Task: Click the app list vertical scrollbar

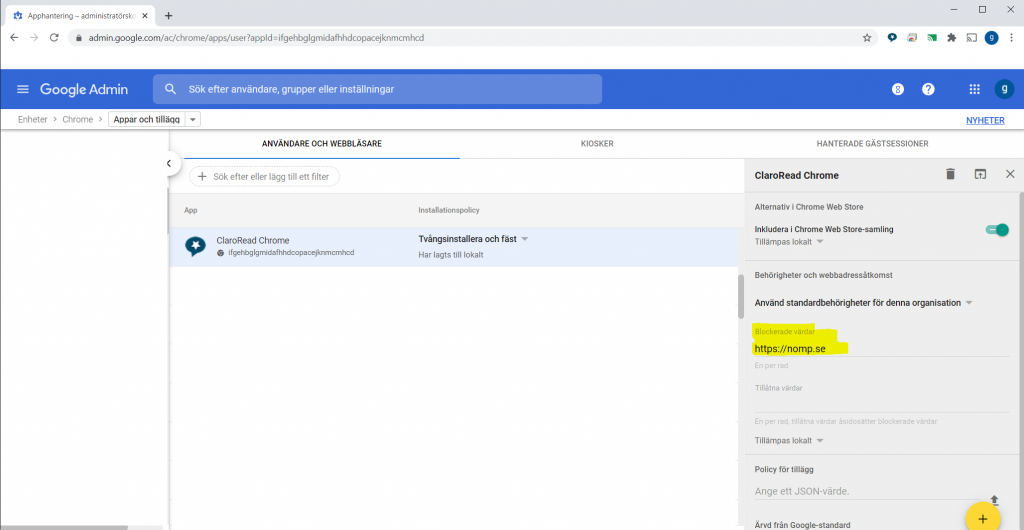Action: 741,296
